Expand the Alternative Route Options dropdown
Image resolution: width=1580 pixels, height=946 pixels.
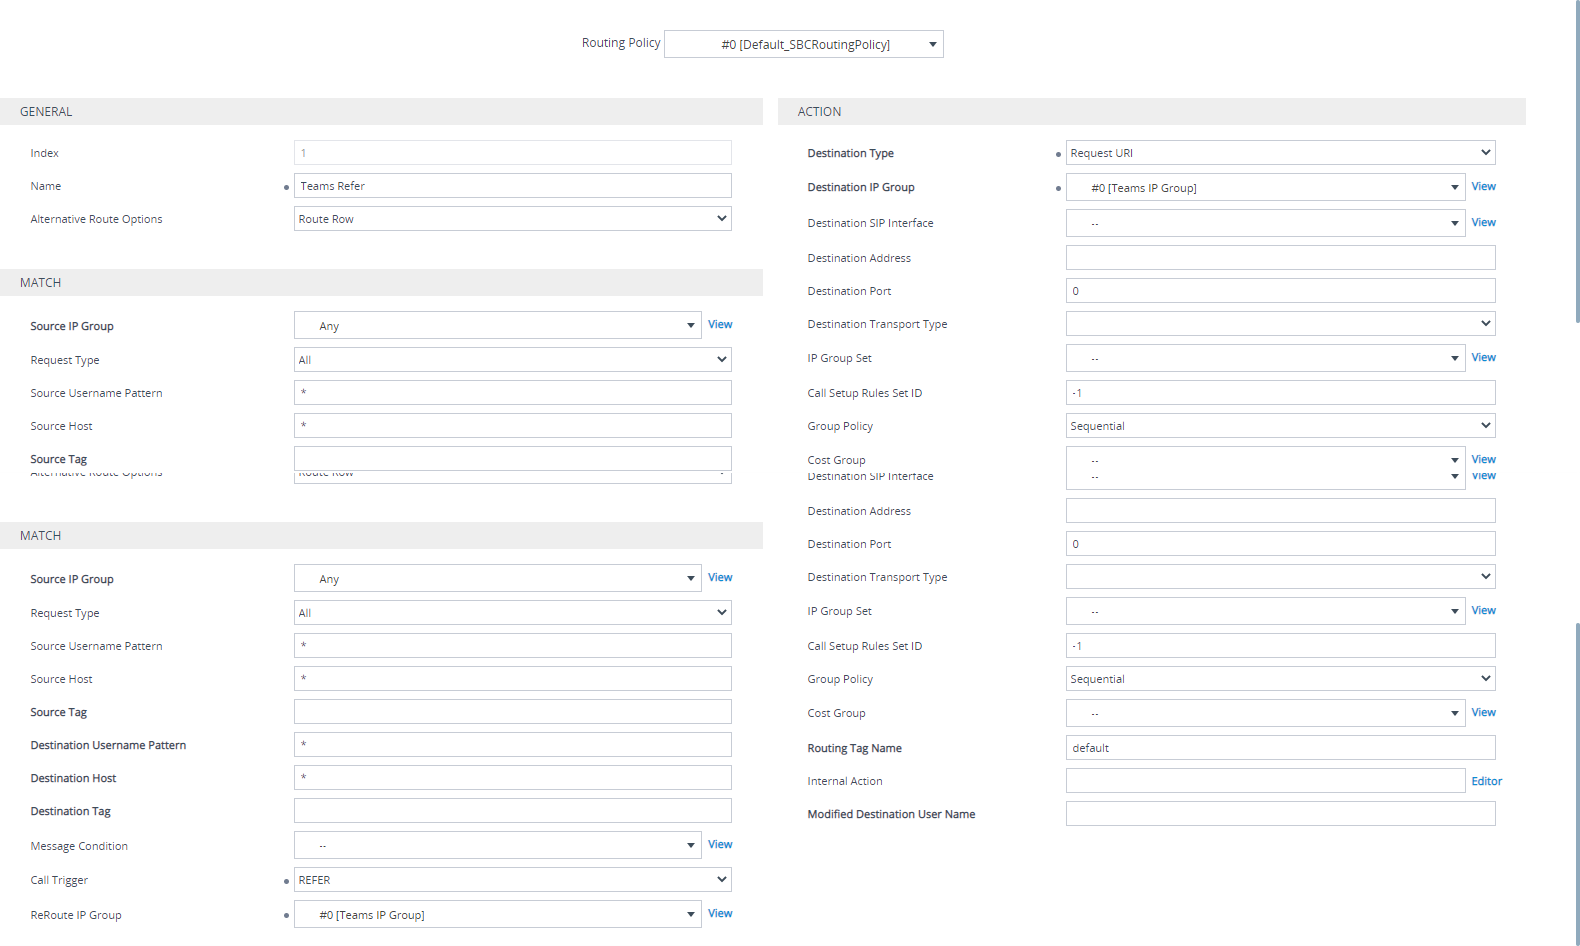[512, 219]
